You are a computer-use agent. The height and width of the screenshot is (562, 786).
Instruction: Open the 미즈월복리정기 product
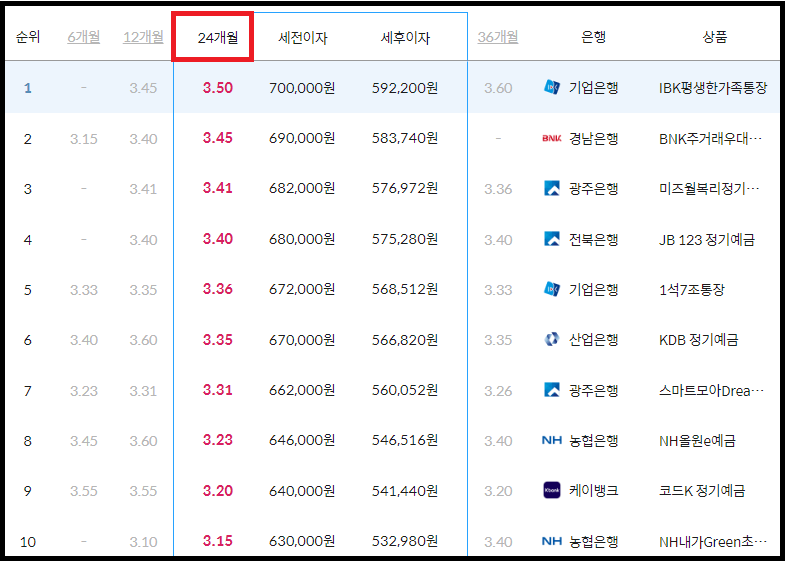709,189
